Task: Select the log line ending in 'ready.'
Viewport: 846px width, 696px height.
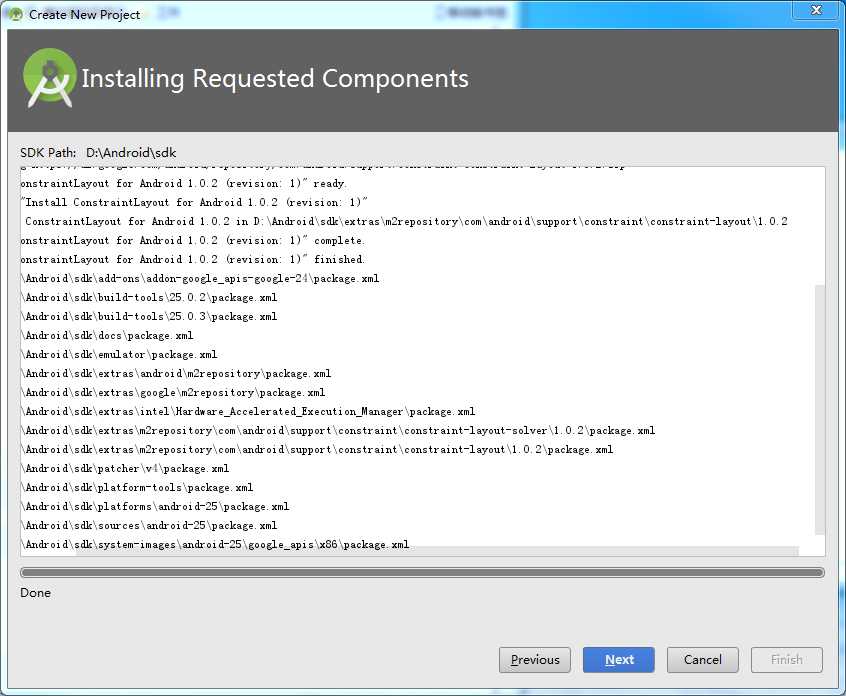Action: (183, 183)
